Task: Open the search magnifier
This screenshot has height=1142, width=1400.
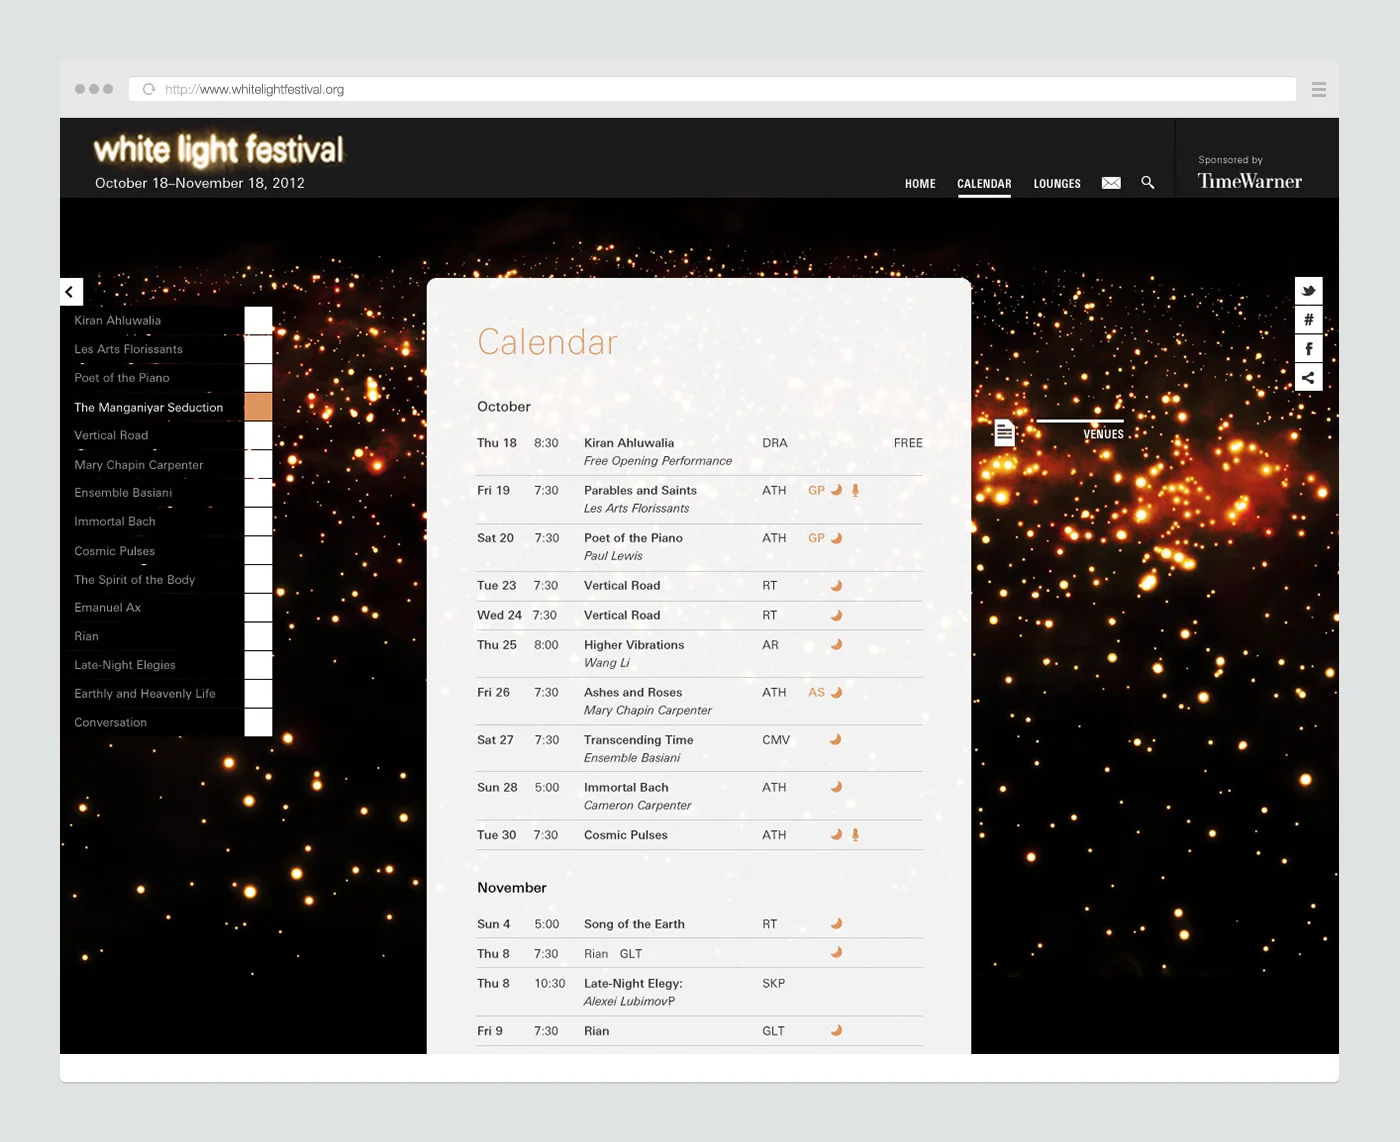Action: [1147, 183]
